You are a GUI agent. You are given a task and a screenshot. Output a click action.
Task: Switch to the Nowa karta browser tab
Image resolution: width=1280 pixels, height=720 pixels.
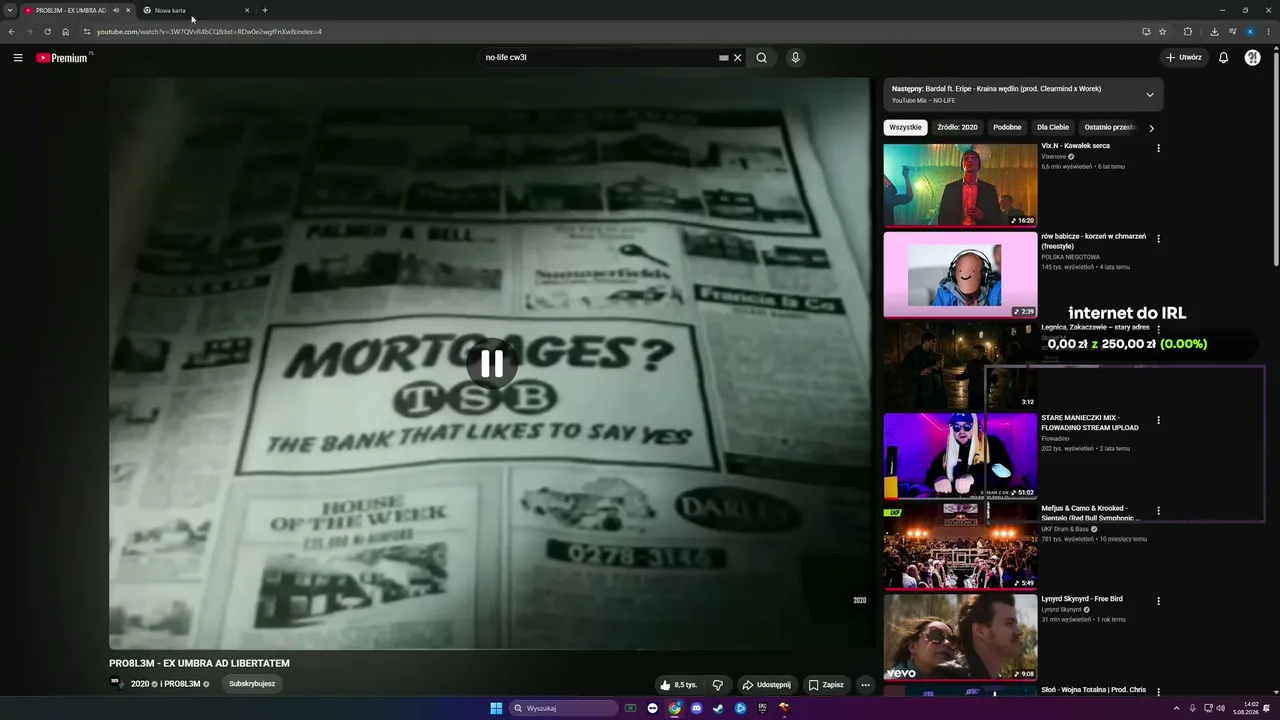click(195, 10)
